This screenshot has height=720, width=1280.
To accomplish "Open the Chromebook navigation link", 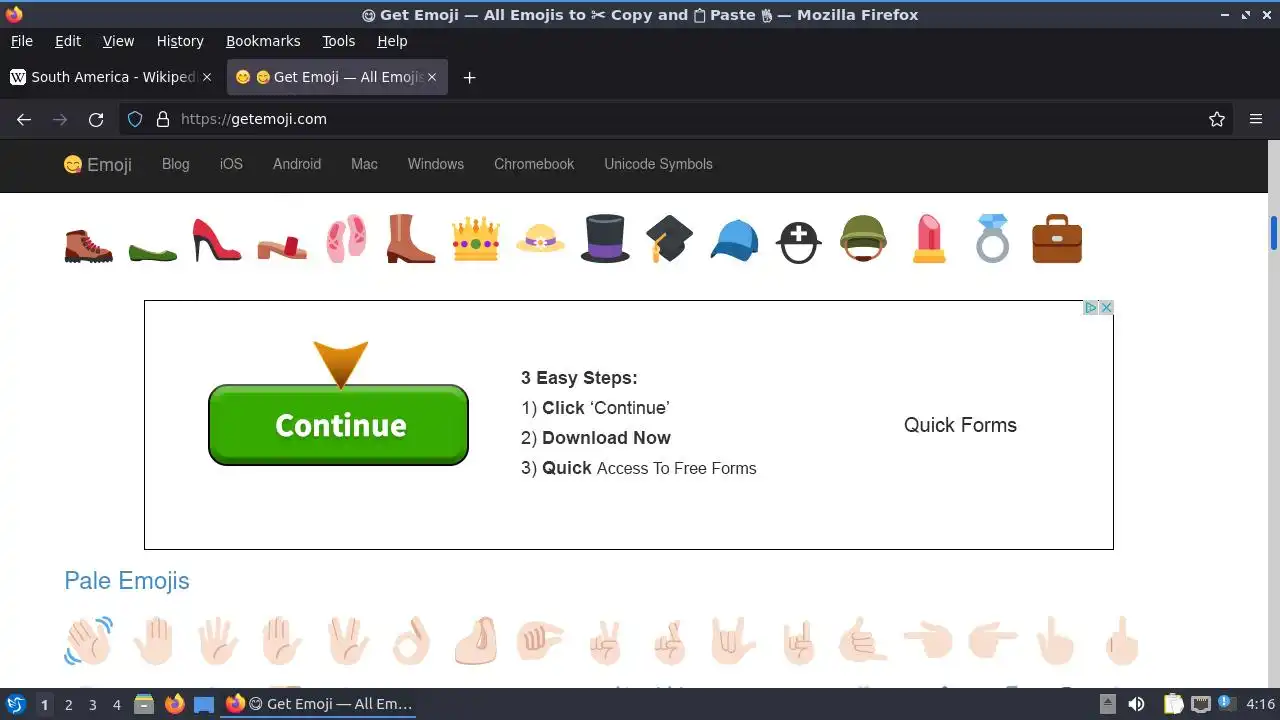I will pyautogui.click(x=534, y=164).
